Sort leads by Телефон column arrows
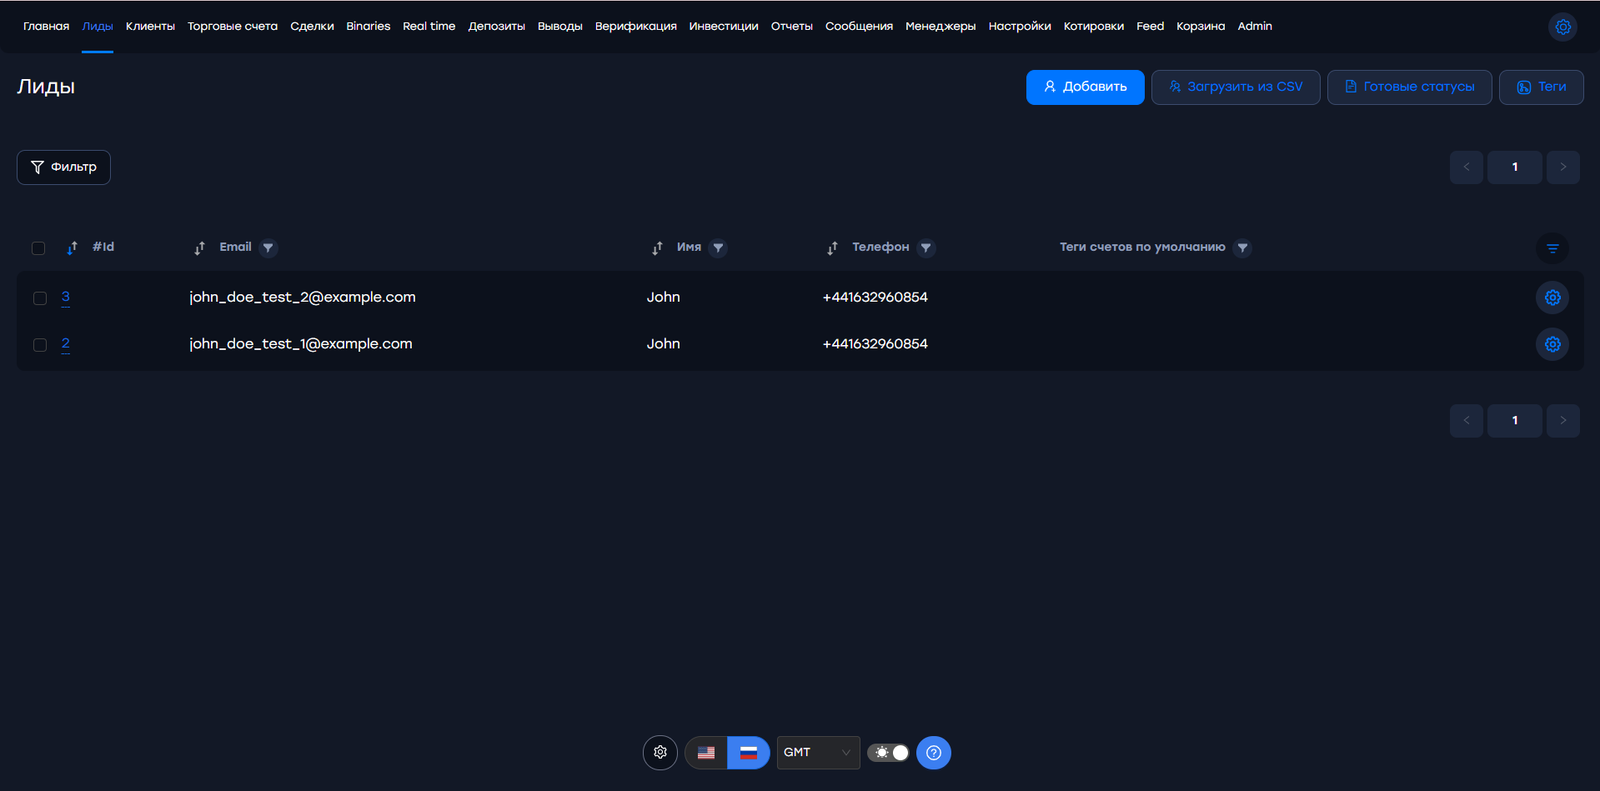This screenshot has width=1600, height=791. point(832,248)
